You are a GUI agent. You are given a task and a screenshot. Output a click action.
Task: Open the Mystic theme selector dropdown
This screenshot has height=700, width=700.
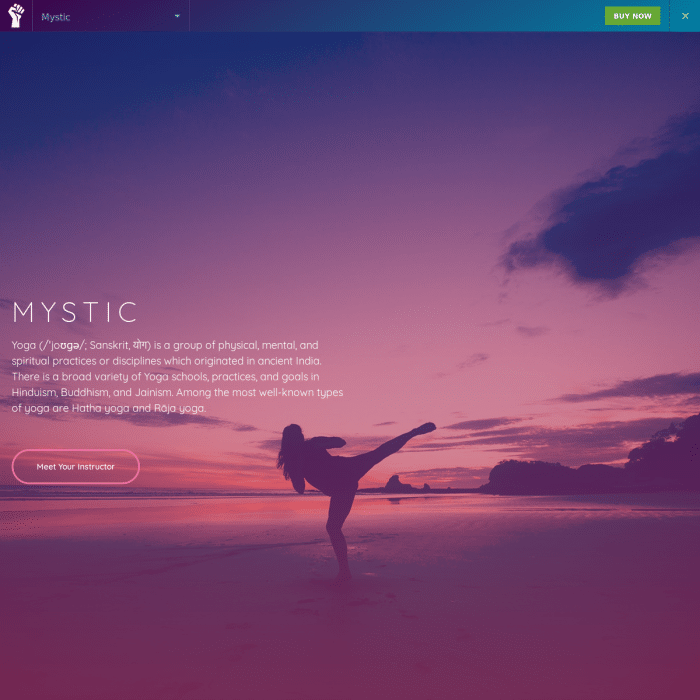[110, 16]
